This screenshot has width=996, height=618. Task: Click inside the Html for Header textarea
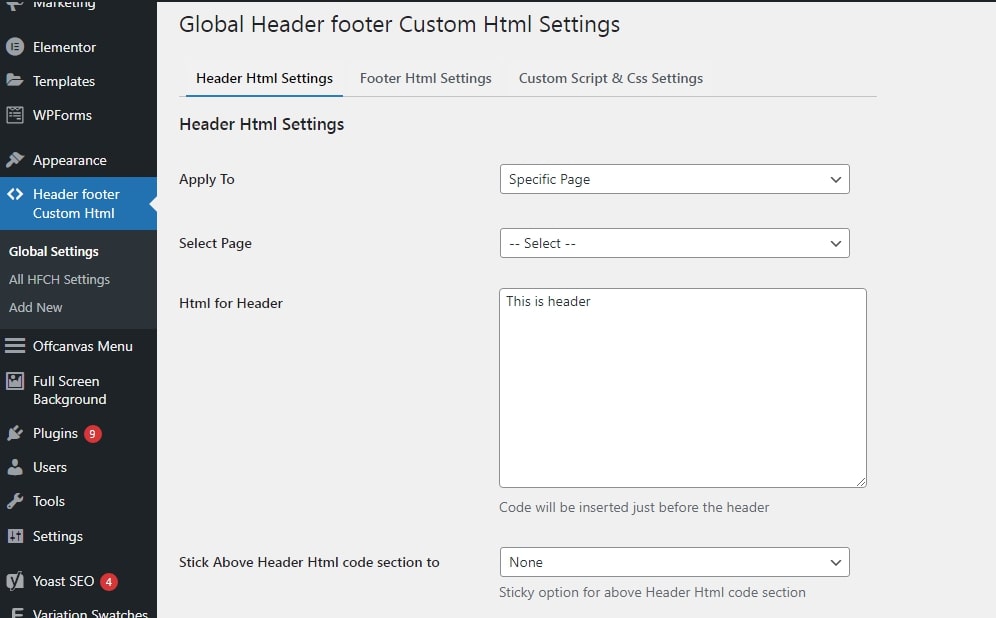(x=682, y=388)
